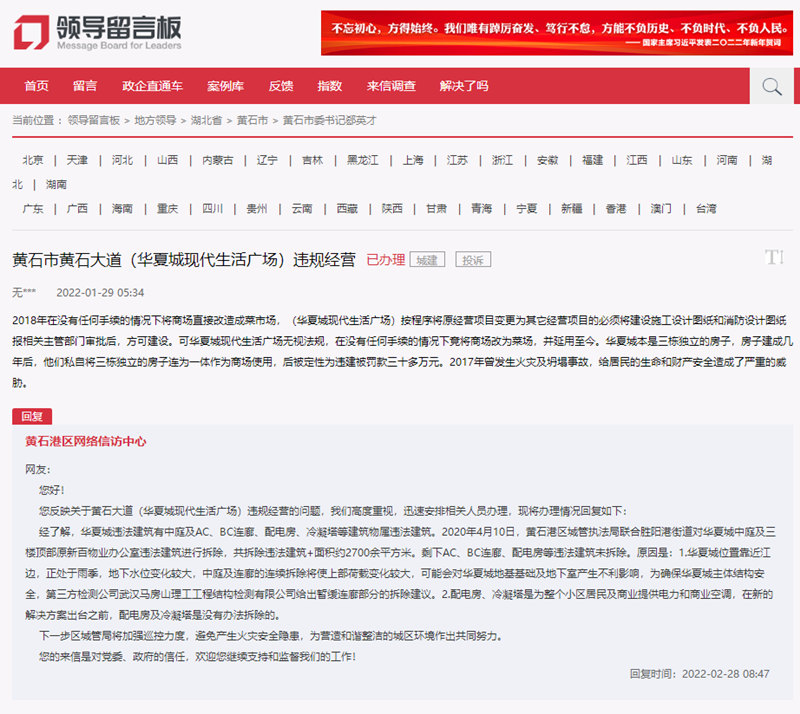Select province 江苏
Screen dimensions: 800x714
(x=458, y=160)
